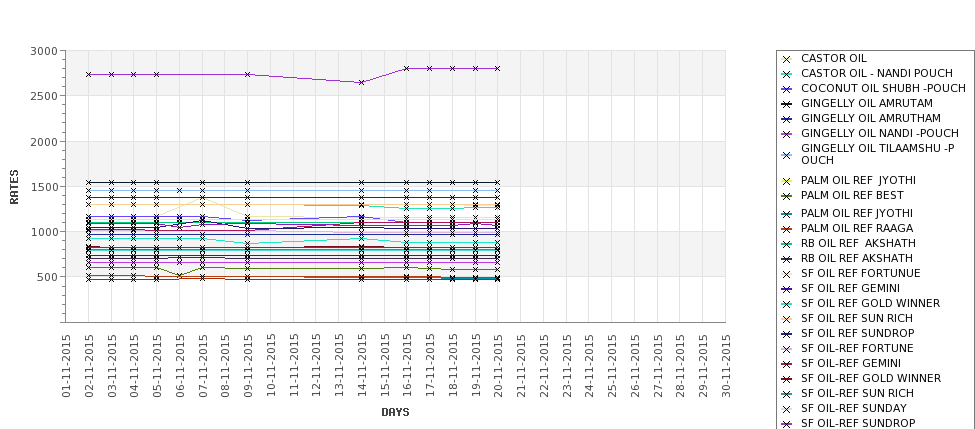This screenshot has height=429, width=975.
Task: Select SF OIL-REF GEMINI legend label
Action: (851, 363)
